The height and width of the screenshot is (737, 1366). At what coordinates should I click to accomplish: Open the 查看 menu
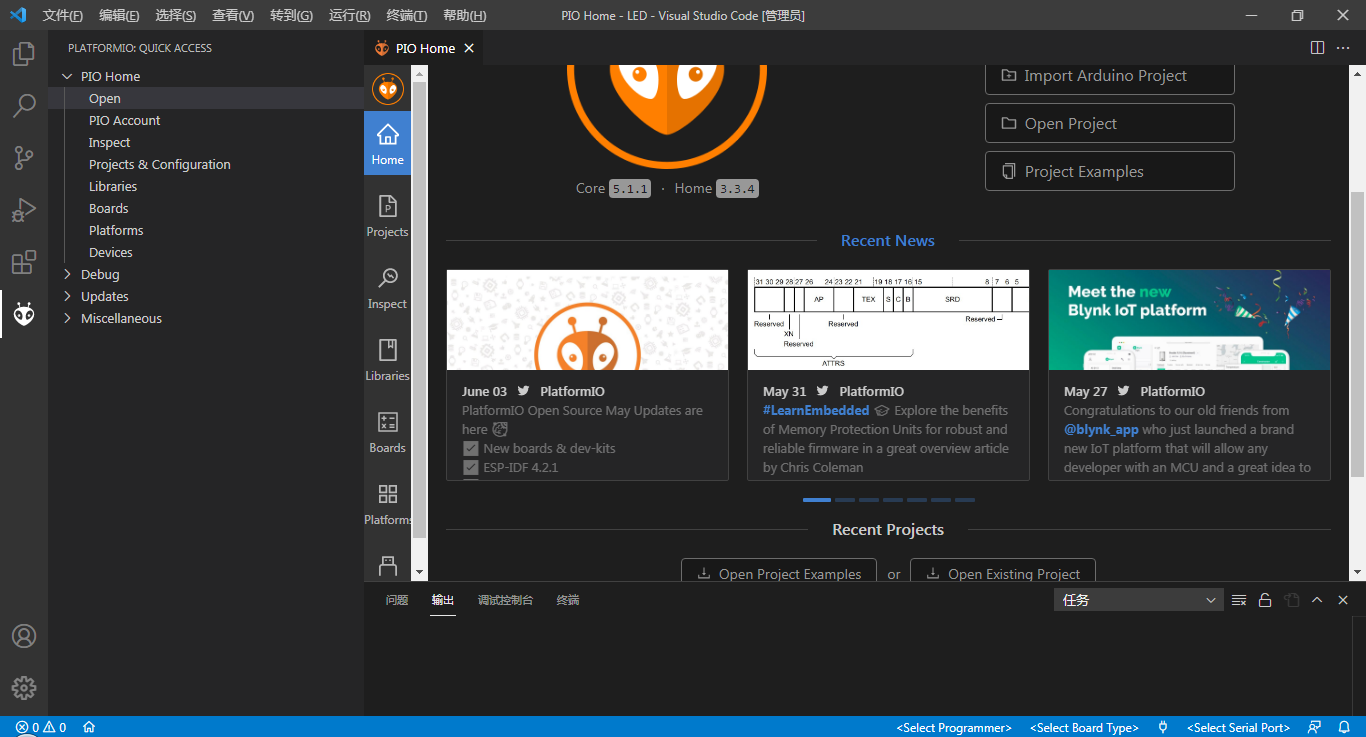[233, 15]
